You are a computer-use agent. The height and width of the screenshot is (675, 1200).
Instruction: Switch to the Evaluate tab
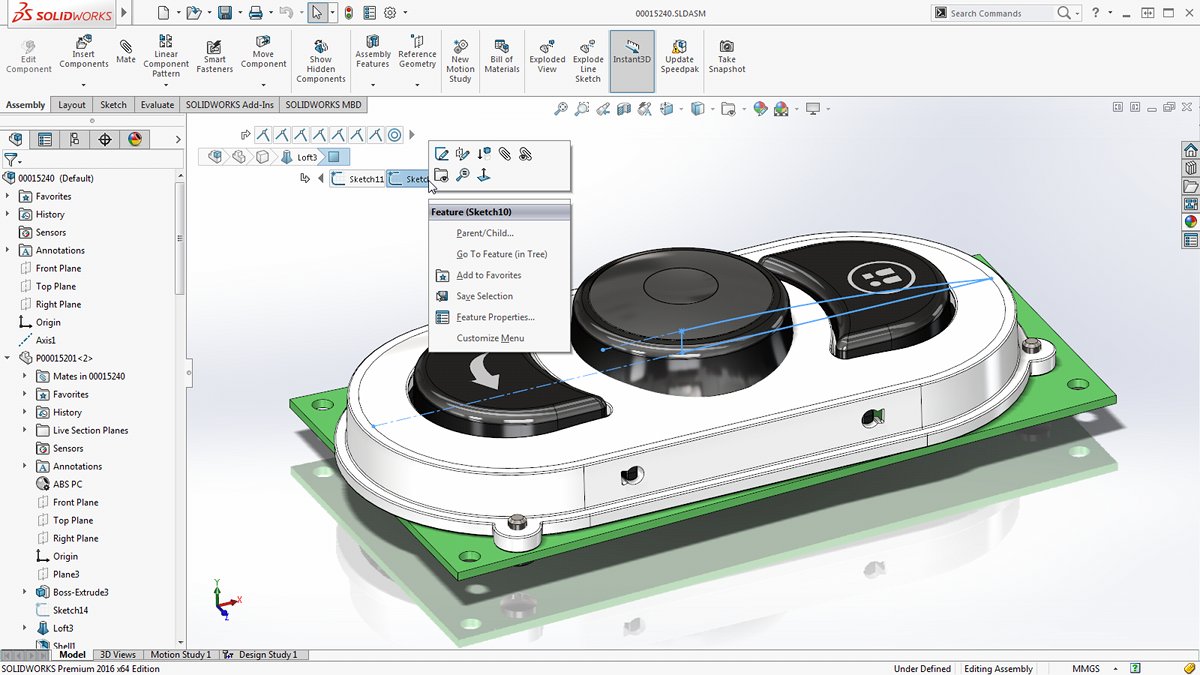pyautogui.click(x=157, y=105)
